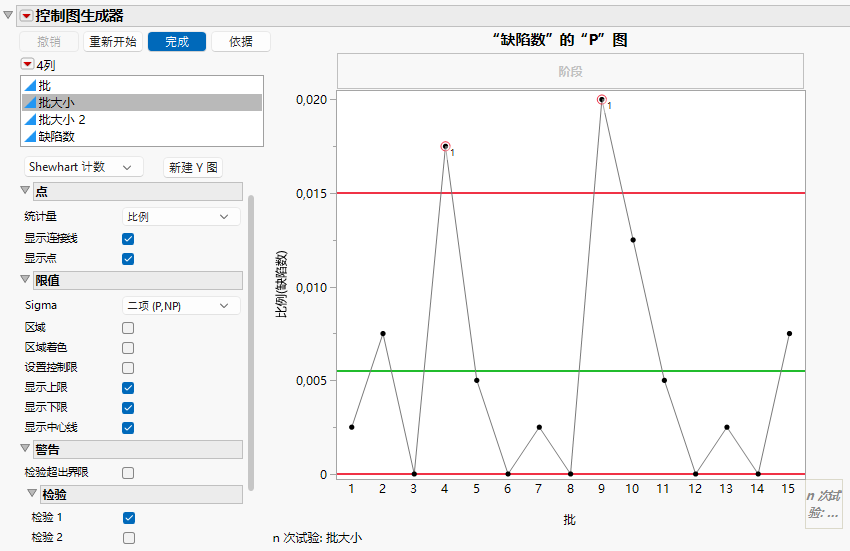This screenshot has height=551, width=850.
Task: Click the Y axis label 比例(缺陷数)
Action: click(281, 284)
